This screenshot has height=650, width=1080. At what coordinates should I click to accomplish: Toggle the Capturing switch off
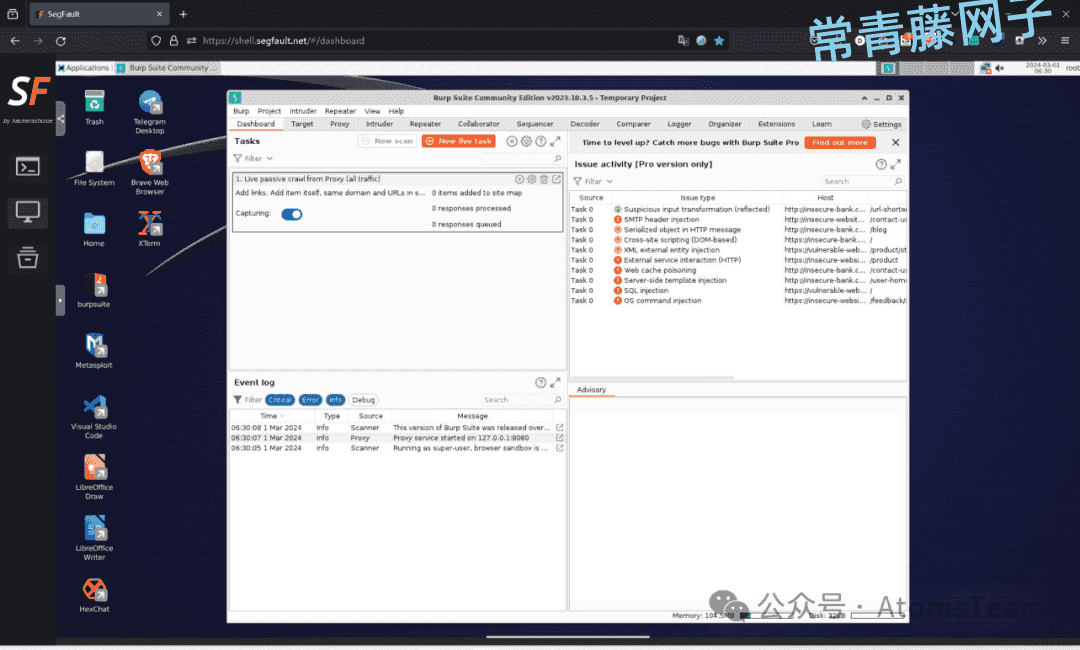[292, 214]
